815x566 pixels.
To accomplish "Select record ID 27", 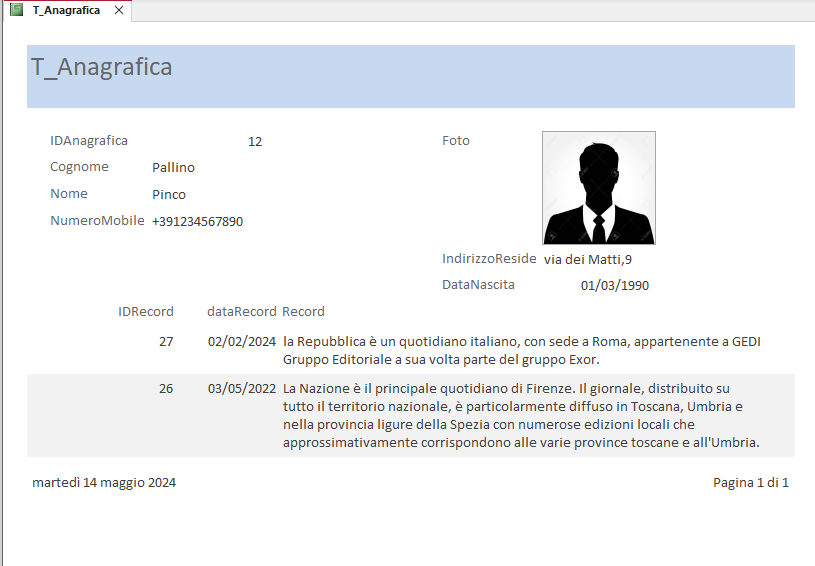I will pyautogui.click(x=166, y=341).
